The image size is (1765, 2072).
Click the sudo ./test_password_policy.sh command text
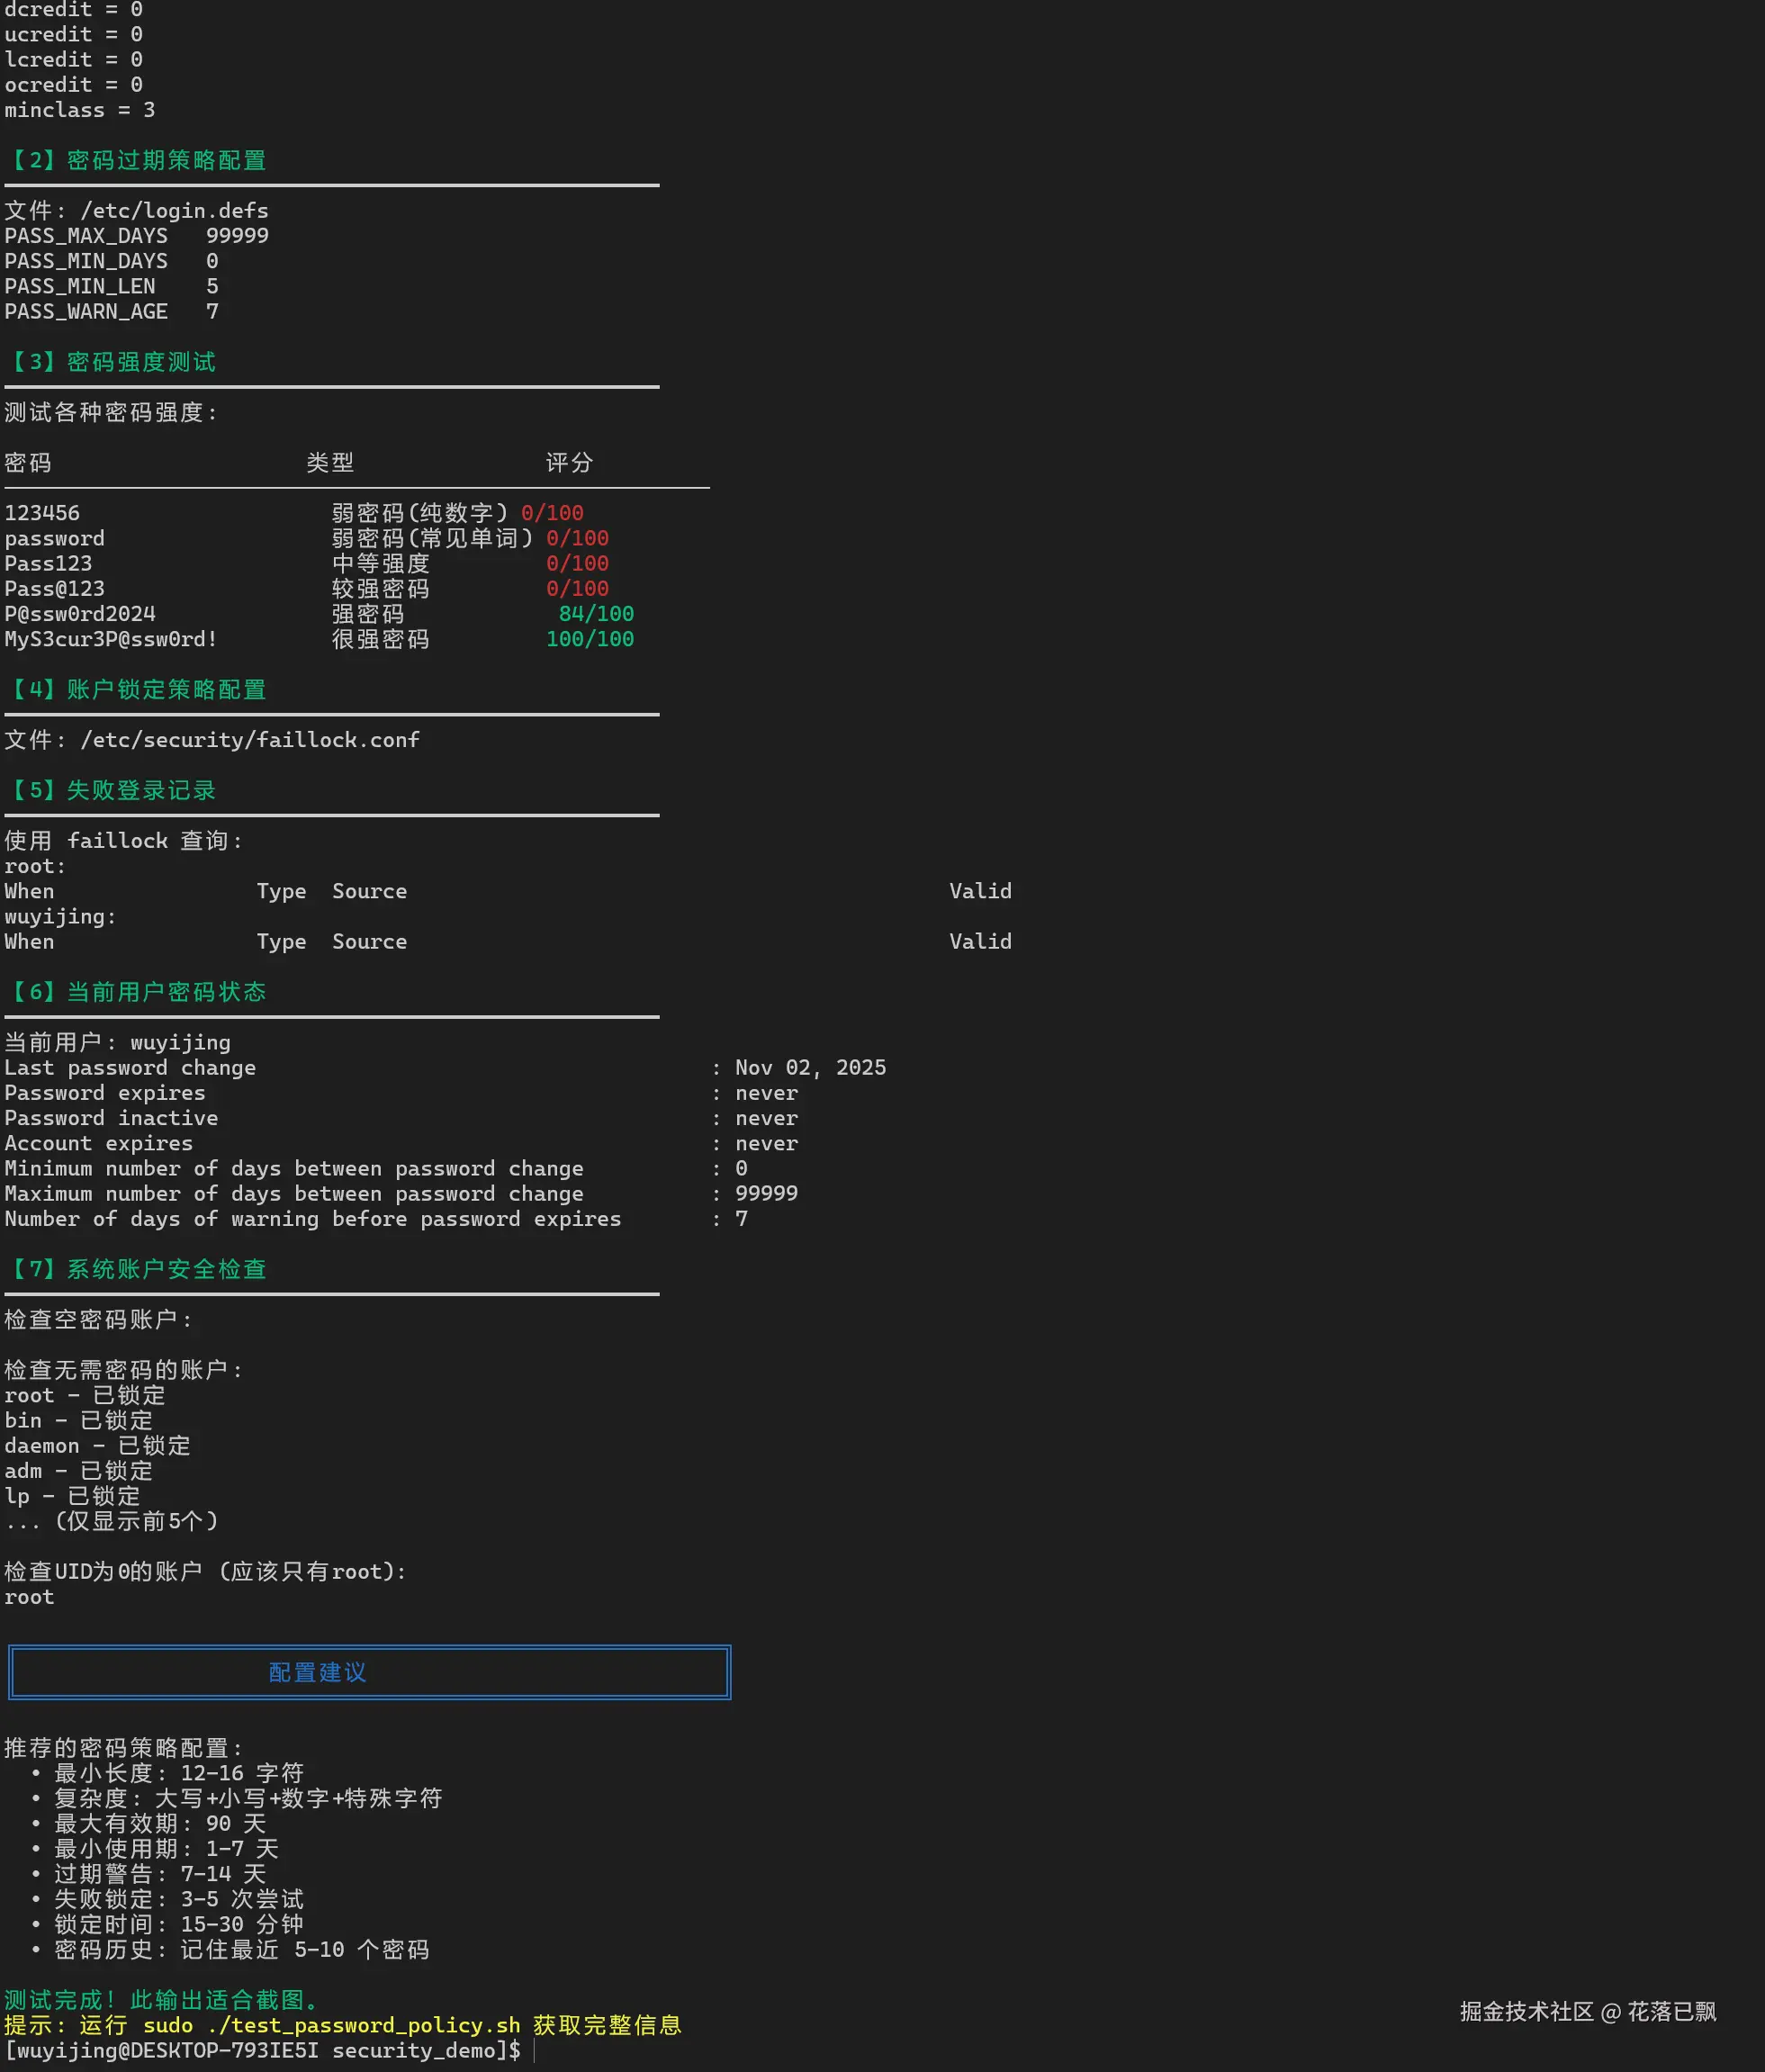[x=331, y=2025]
